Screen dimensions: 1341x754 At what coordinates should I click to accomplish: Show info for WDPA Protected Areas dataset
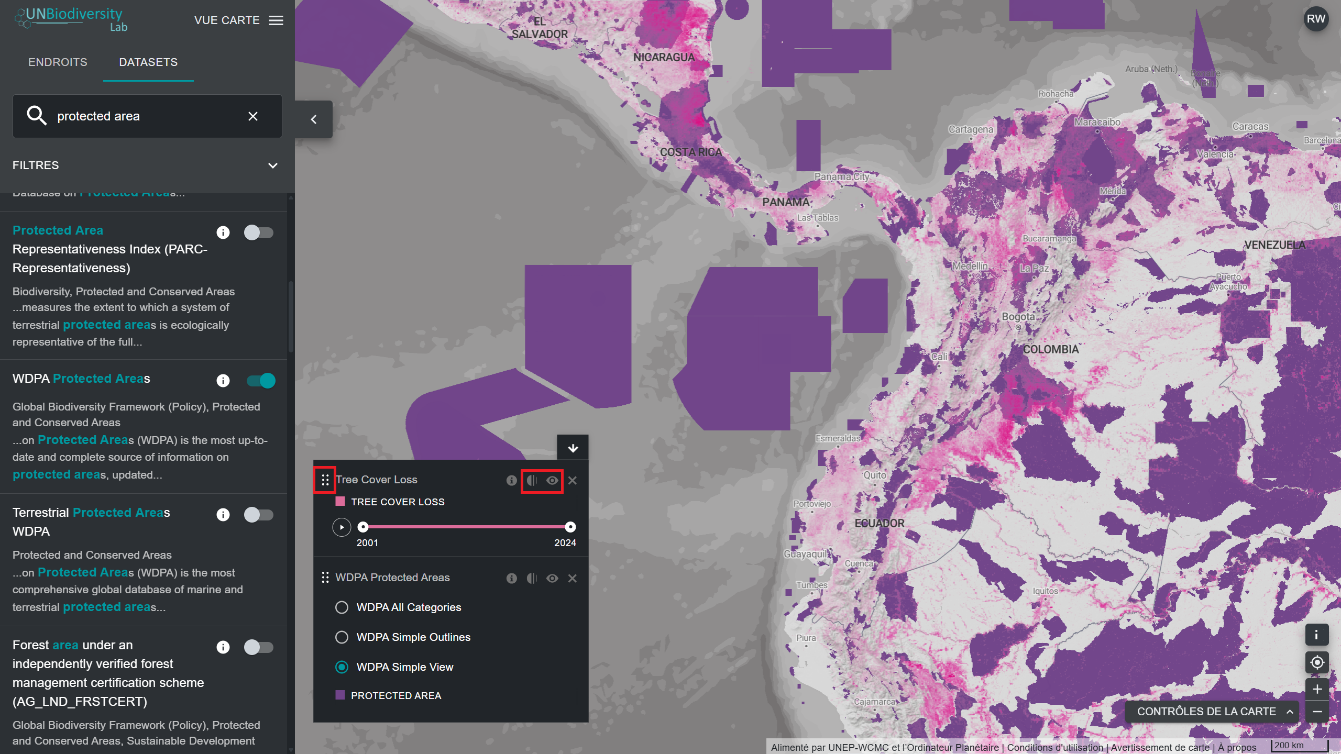point(223,381)
